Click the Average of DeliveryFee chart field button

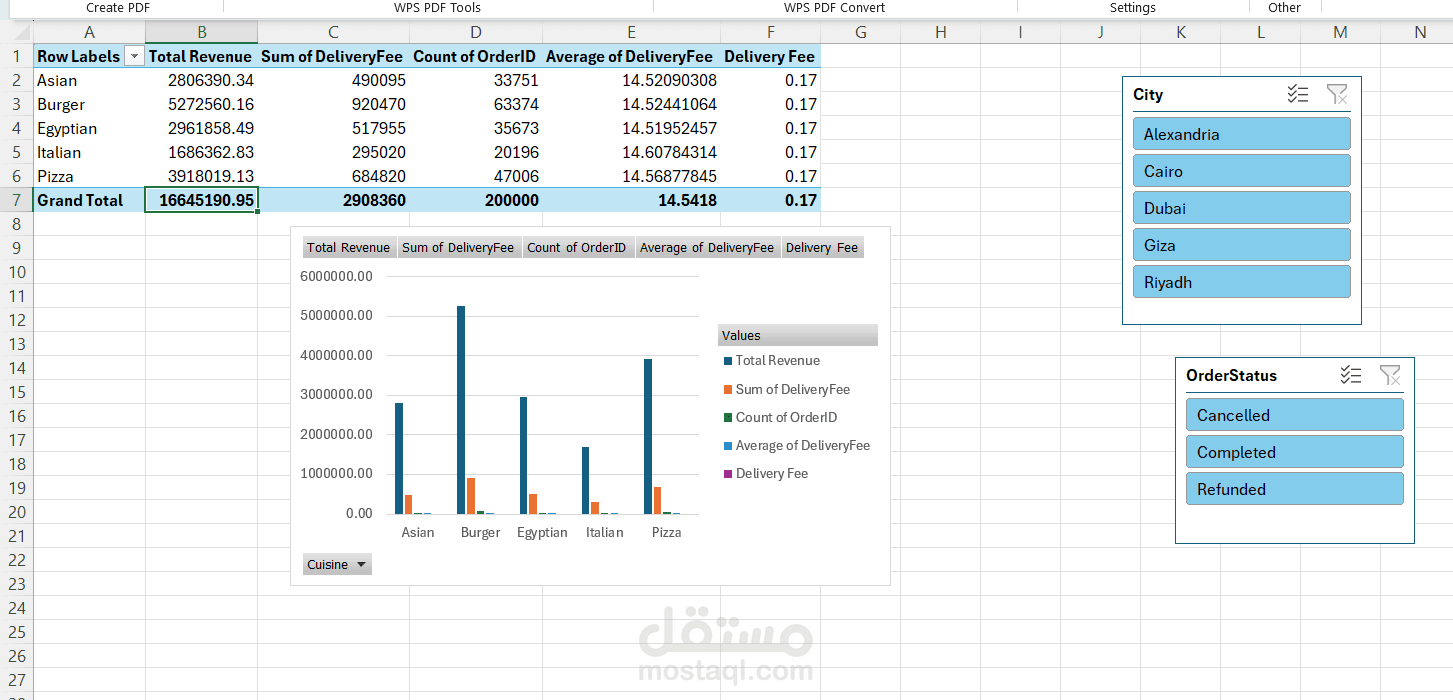click(x=707, y=248)
